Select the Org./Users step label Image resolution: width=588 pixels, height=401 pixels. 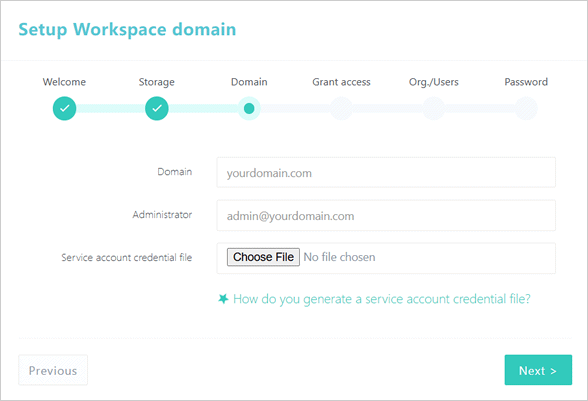(434, 82)
